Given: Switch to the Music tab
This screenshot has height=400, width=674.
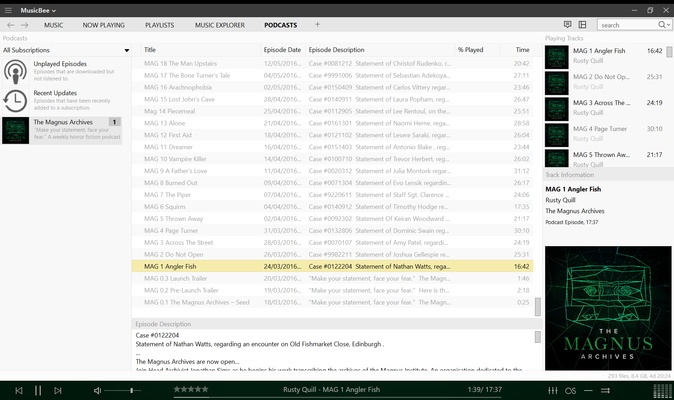Looking at the screenshot, I should coord(53,25).
